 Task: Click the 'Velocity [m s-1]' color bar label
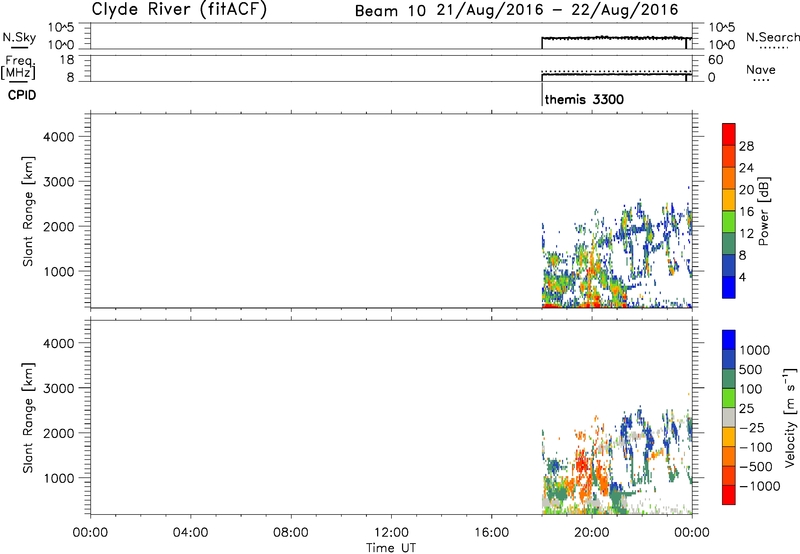tap(790, 417)
